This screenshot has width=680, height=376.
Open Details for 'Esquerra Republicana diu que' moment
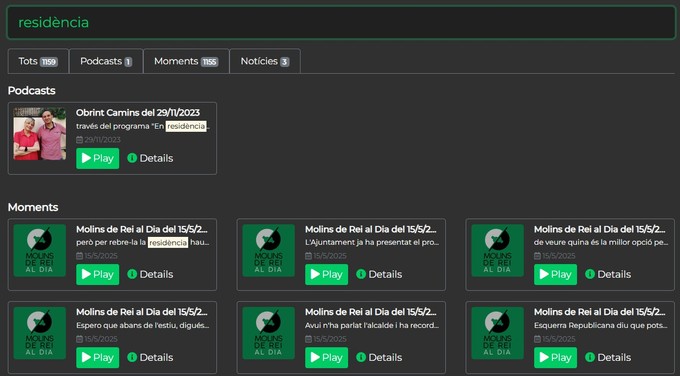pos(608,357)
